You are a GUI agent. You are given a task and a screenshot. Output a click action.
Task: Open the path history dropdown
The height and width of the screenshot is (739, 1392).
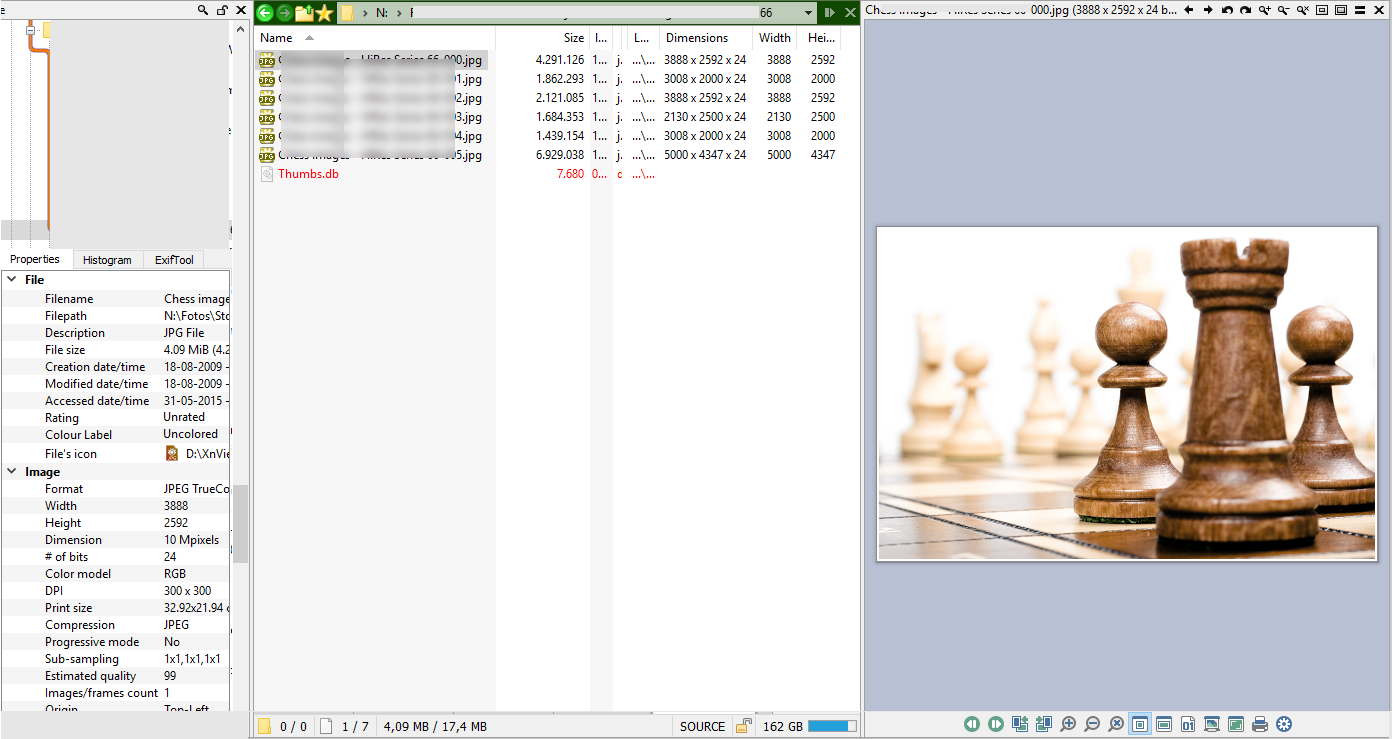807,13
